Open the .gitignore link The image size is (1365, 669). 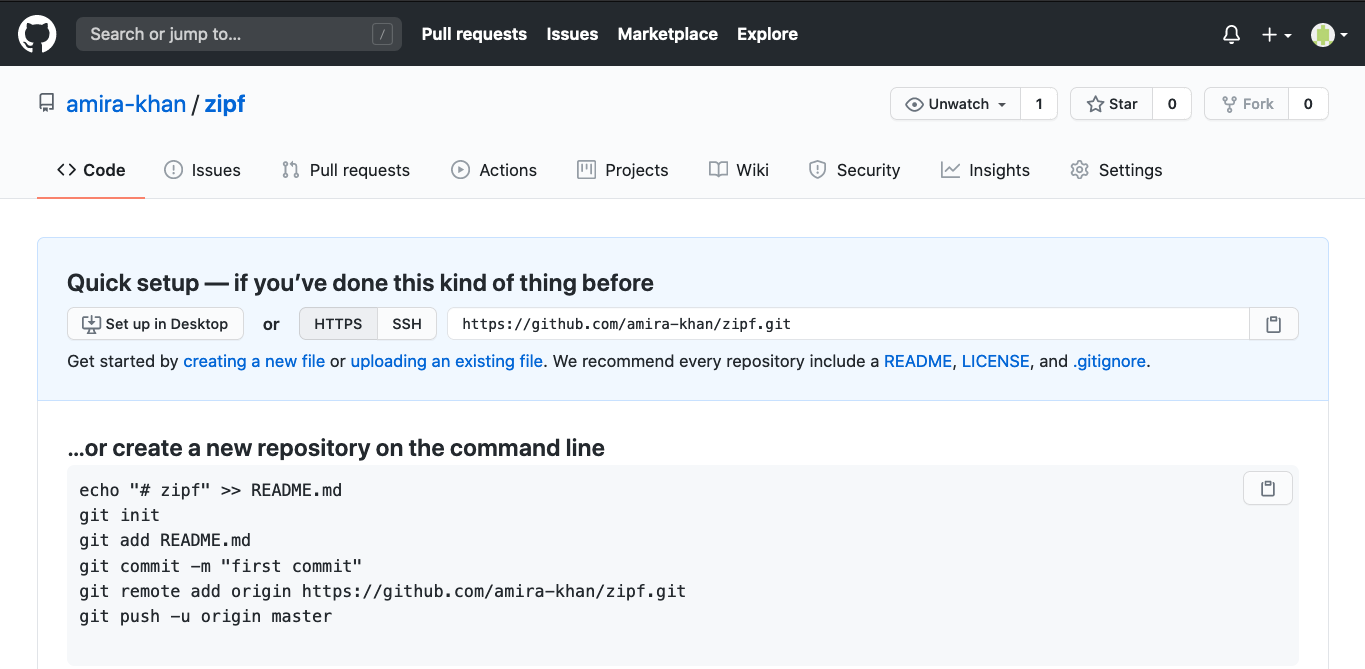click(1110, 361)
